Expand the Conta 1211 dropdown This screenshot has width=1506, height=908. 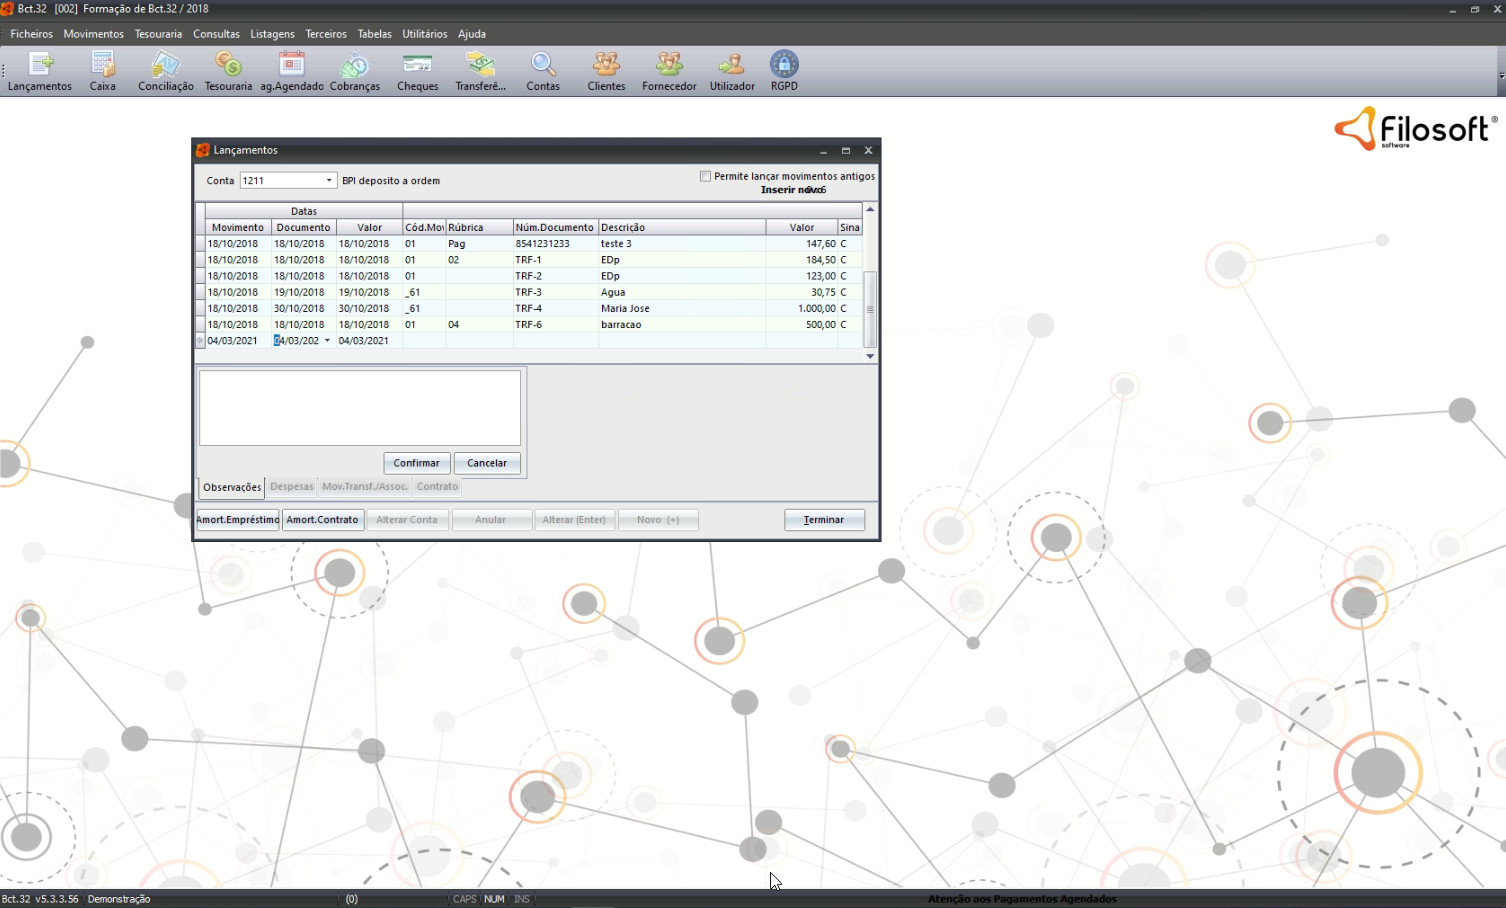[x=328, y=181]
